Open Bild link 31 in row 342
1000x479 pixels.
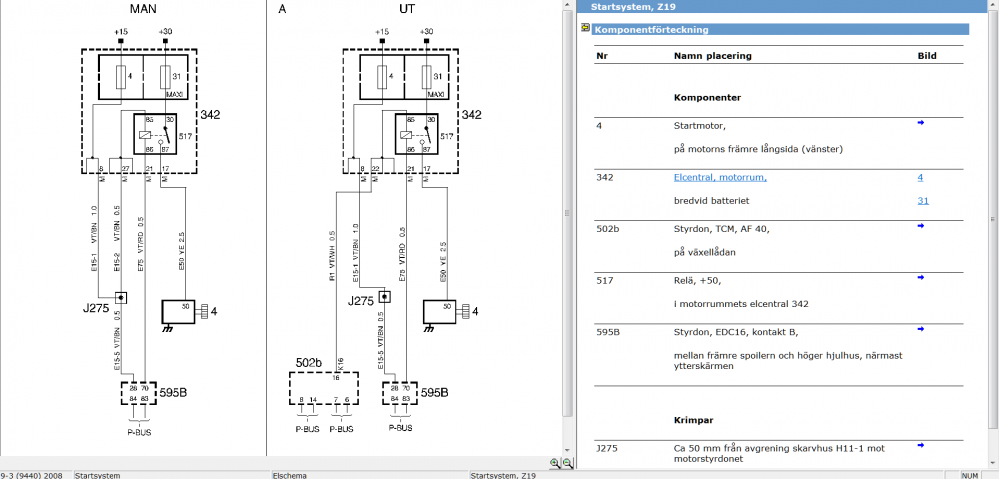click(x=922, y=201)
